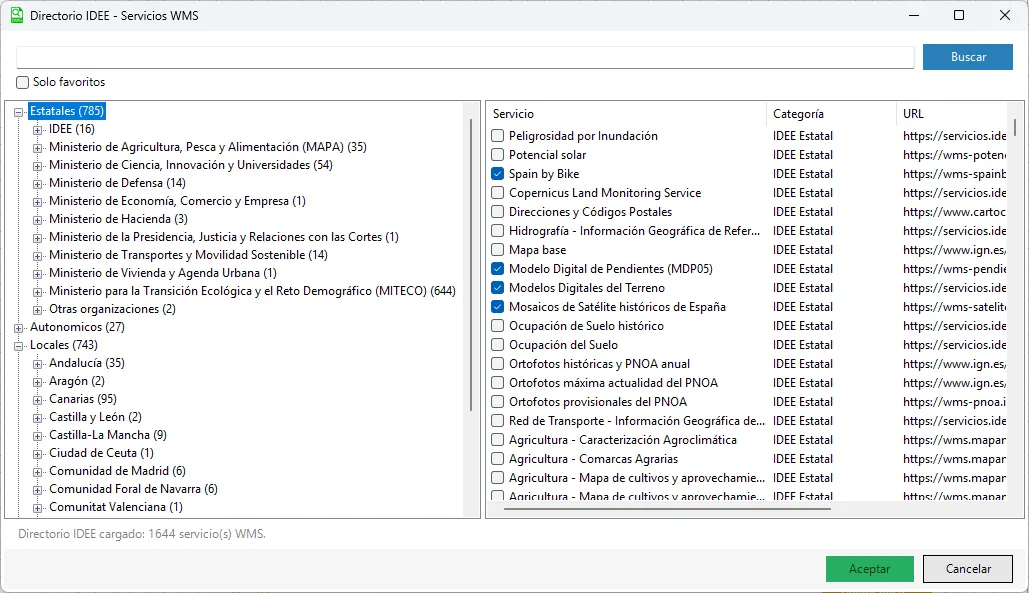The width and height of the screenshot is (1029, 593).
Task: Click the Cancelar button
Action: 968,569
